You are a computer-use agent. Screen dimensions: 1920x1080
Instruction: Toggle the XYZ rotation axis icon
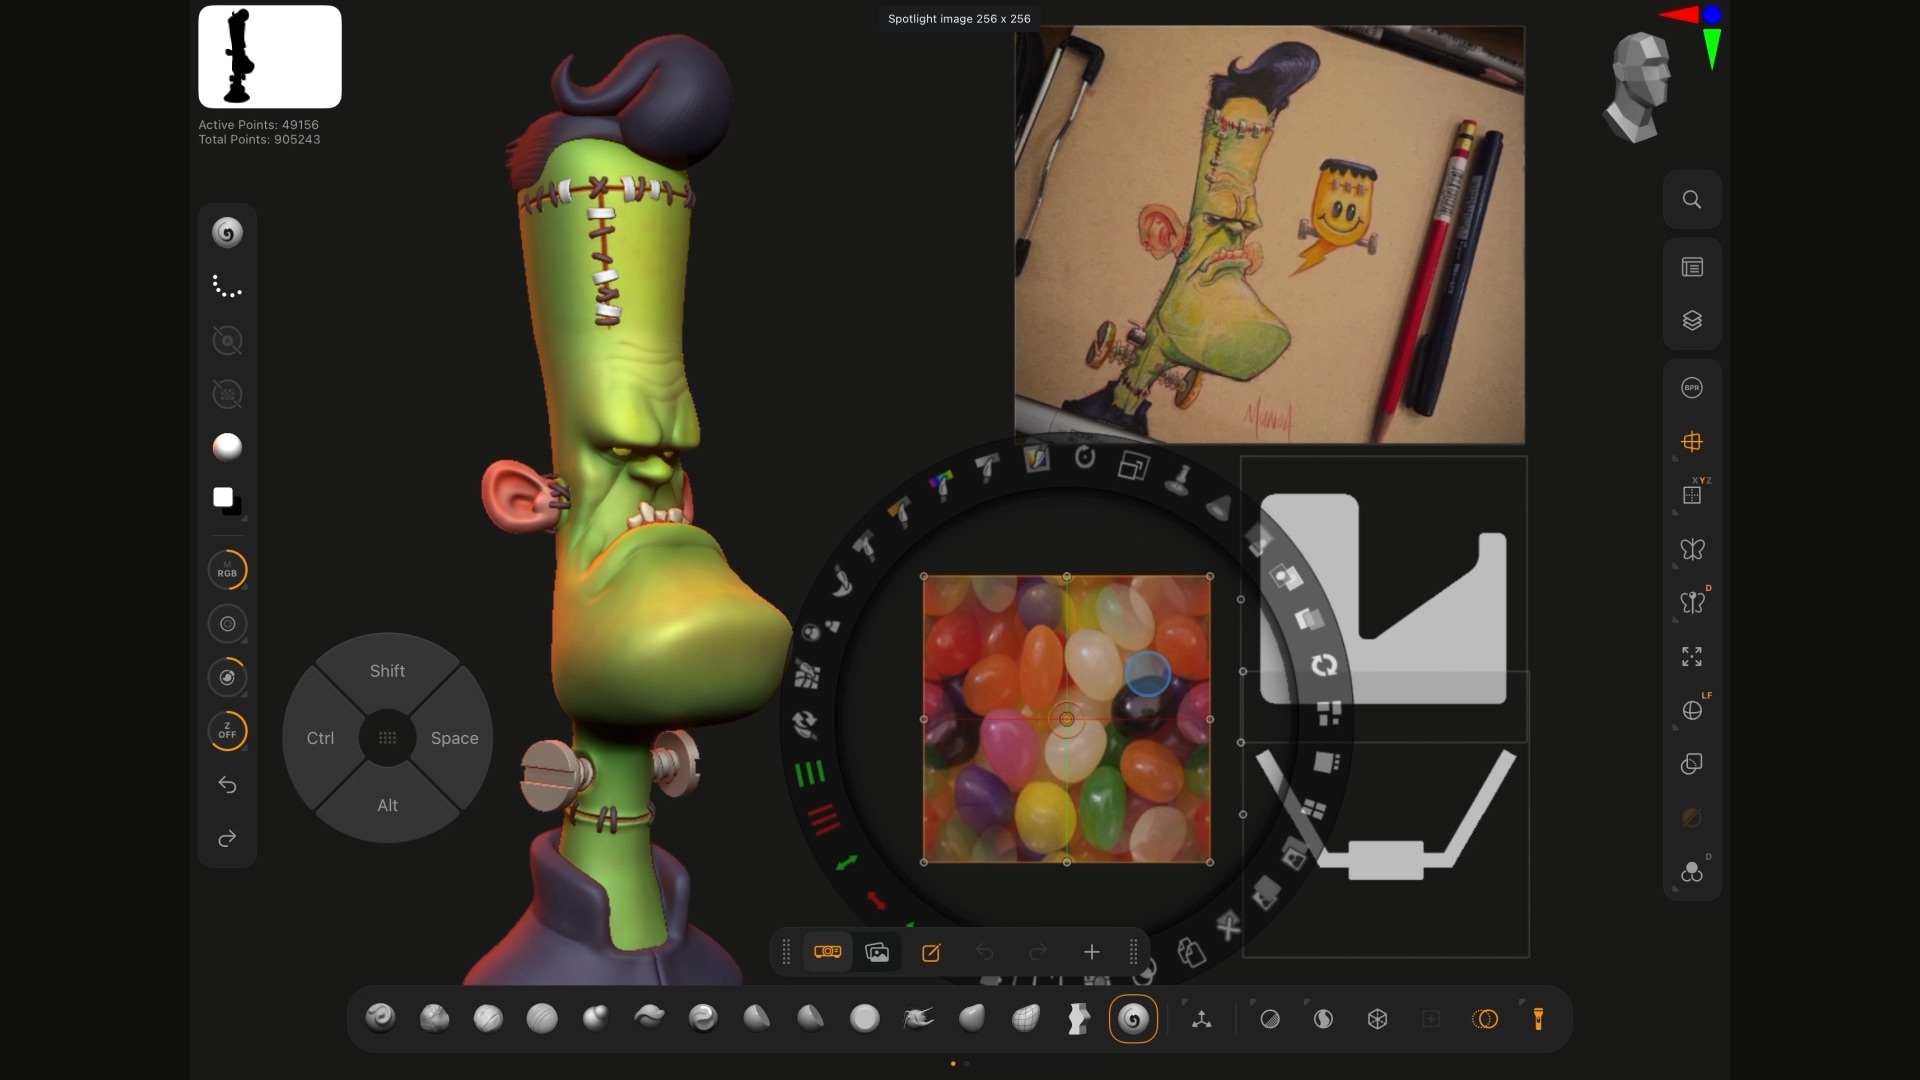pos(1692,495)
